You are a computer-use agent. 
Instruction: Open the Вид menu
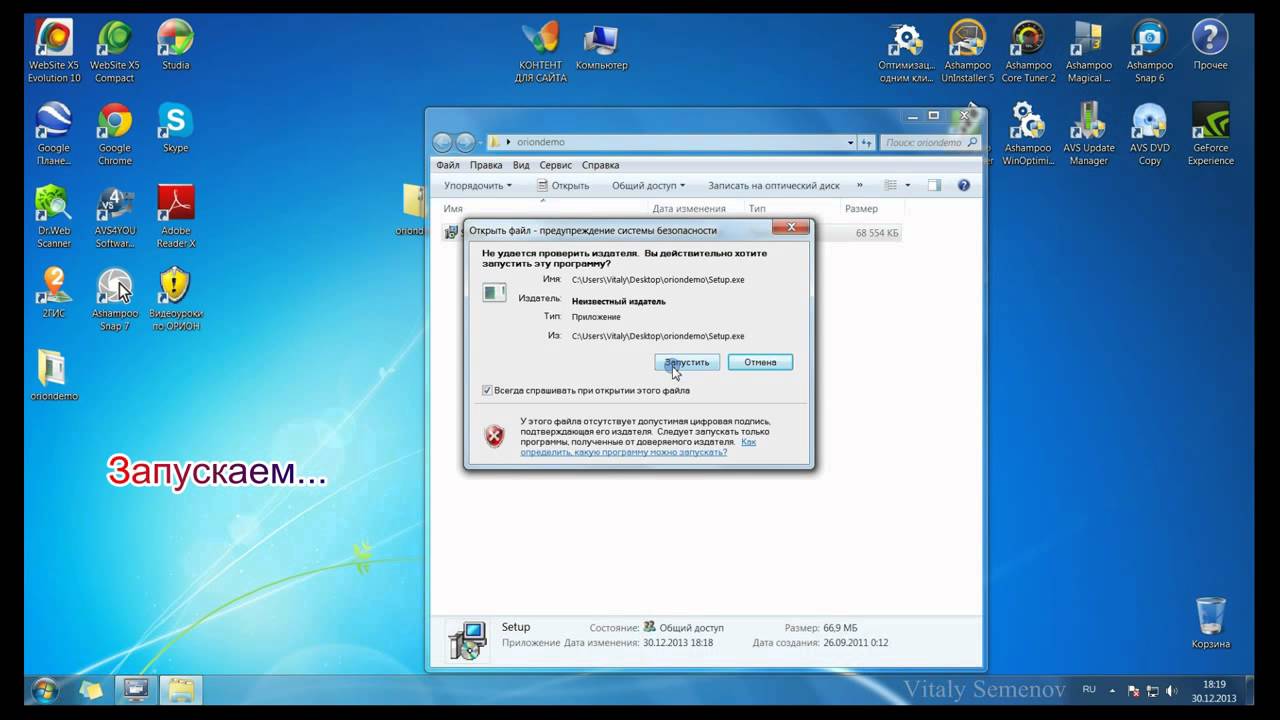(x=521, y=165)
